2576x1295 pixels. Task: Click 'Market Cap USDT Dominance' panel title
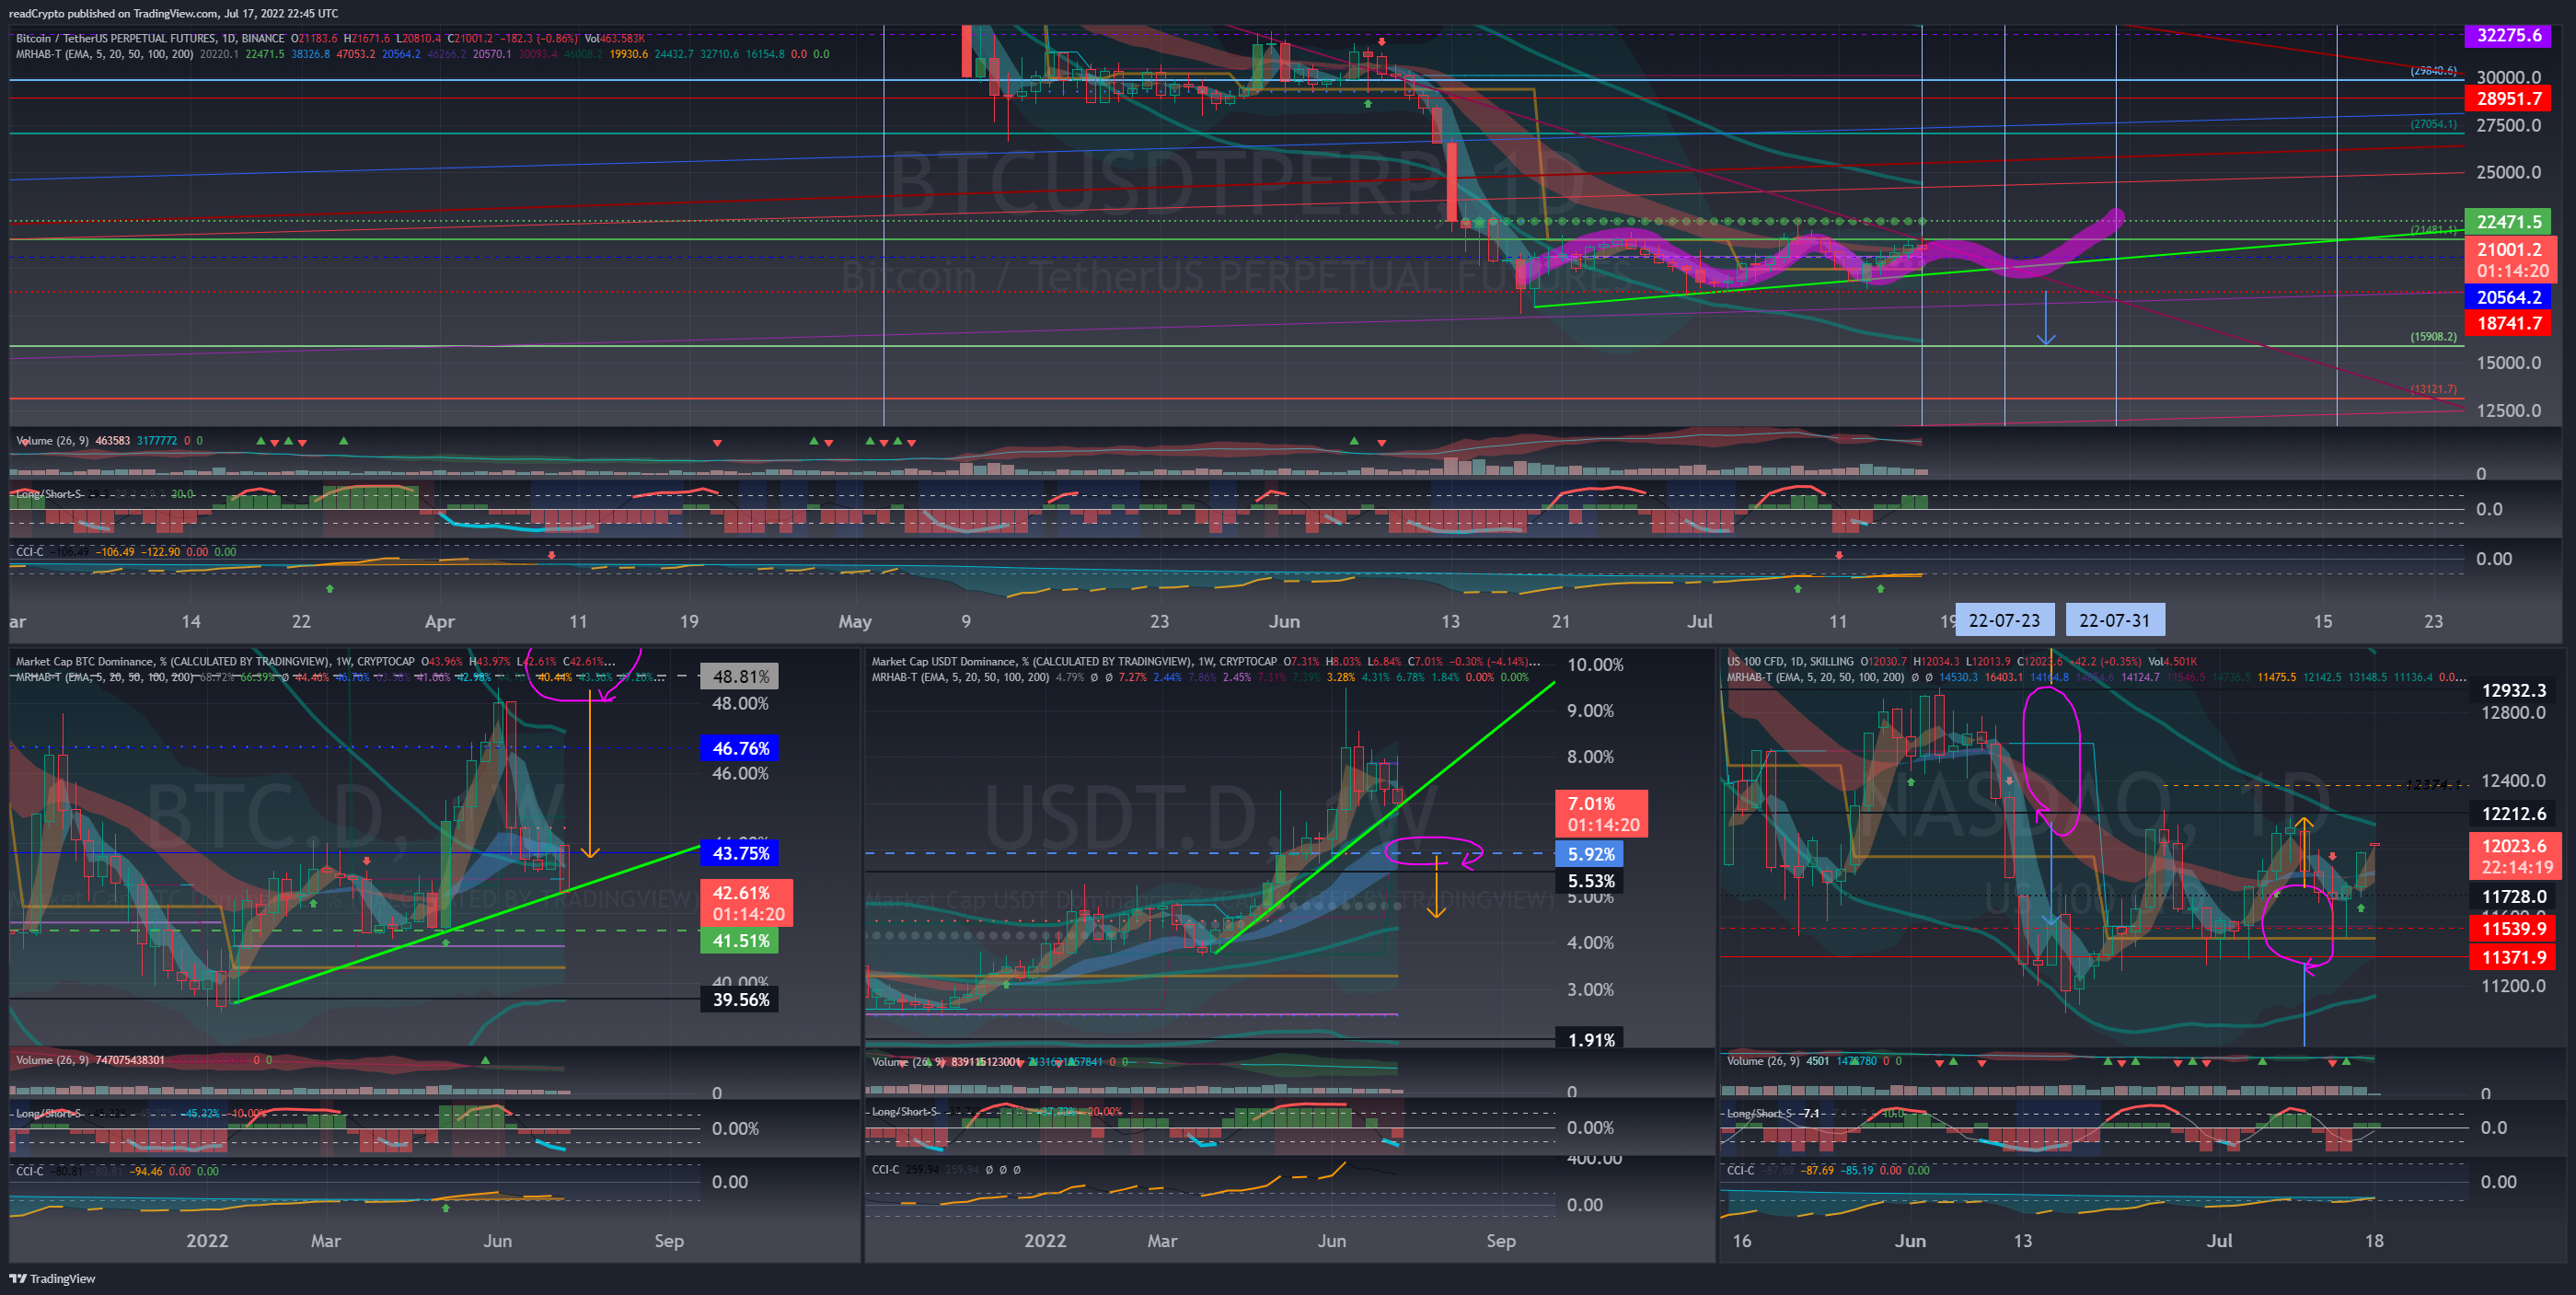948,661
